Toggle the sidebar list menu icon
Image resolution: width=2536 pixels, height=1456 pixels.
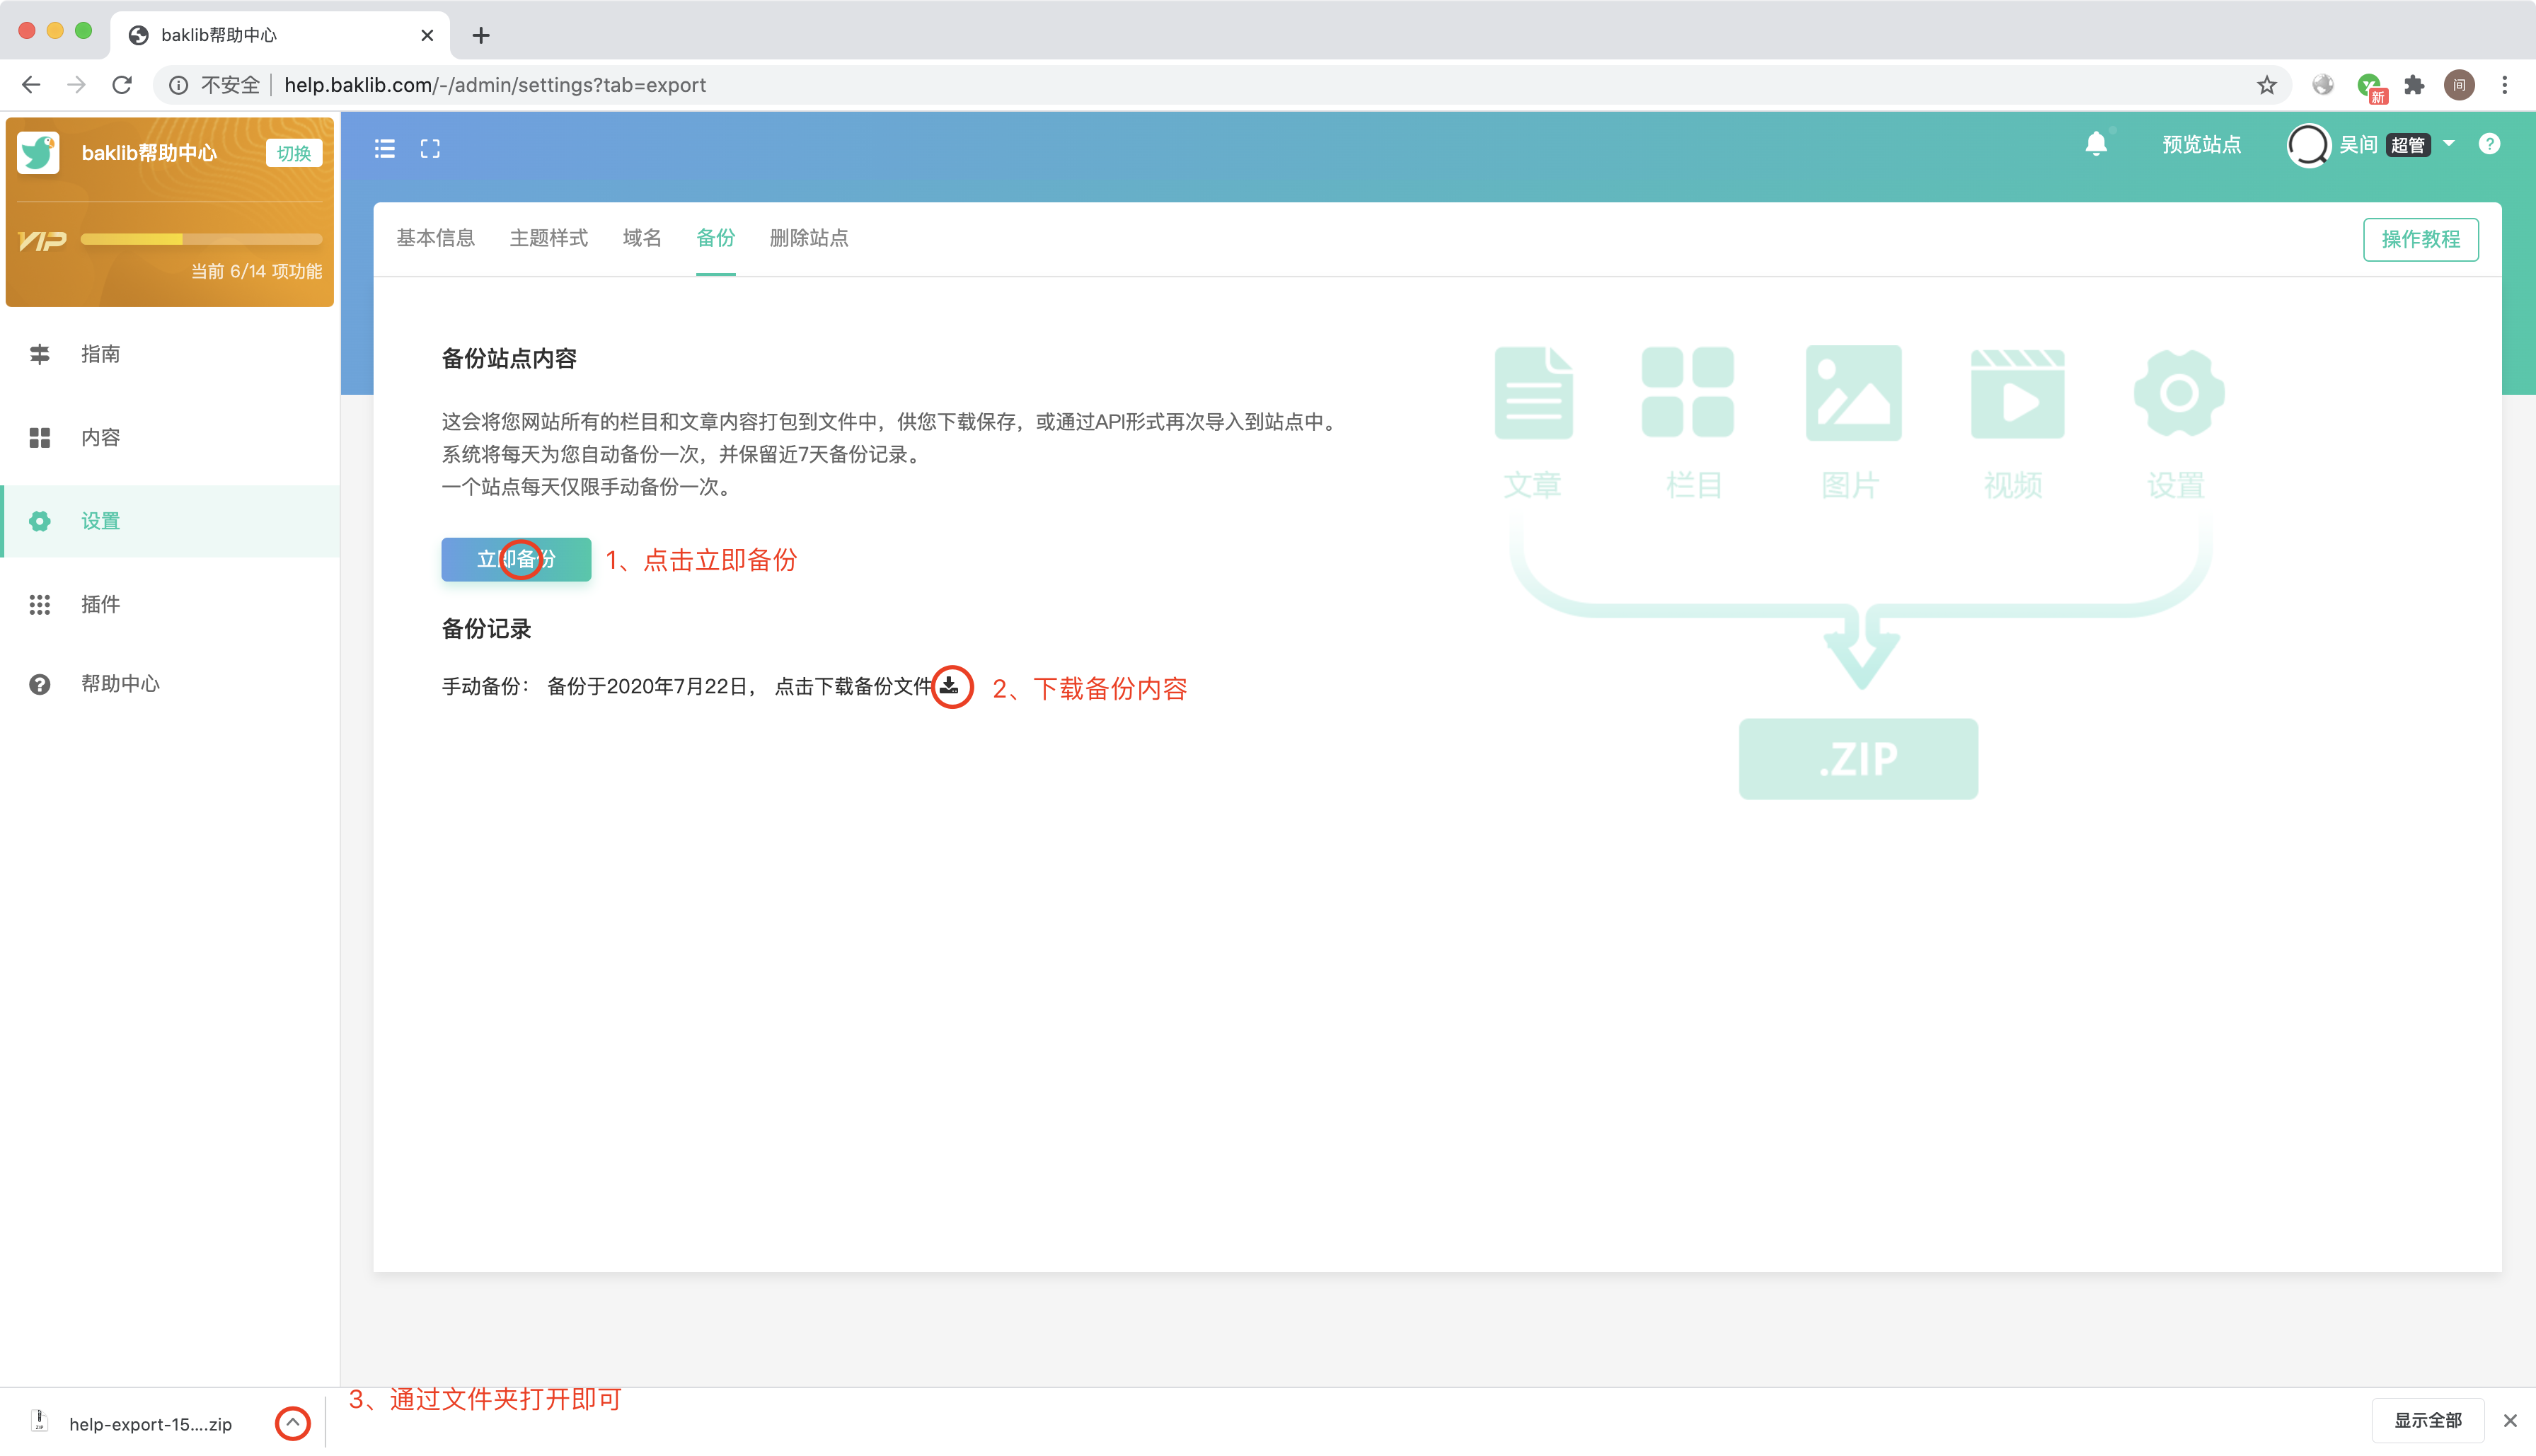point(385,149)
